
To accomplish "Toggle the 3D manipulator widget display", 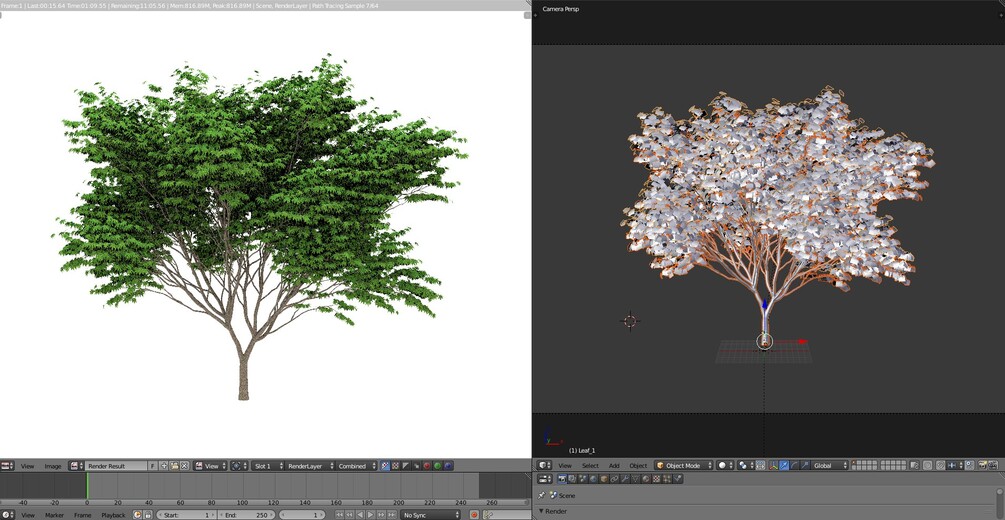I will [x=773, y=465].
